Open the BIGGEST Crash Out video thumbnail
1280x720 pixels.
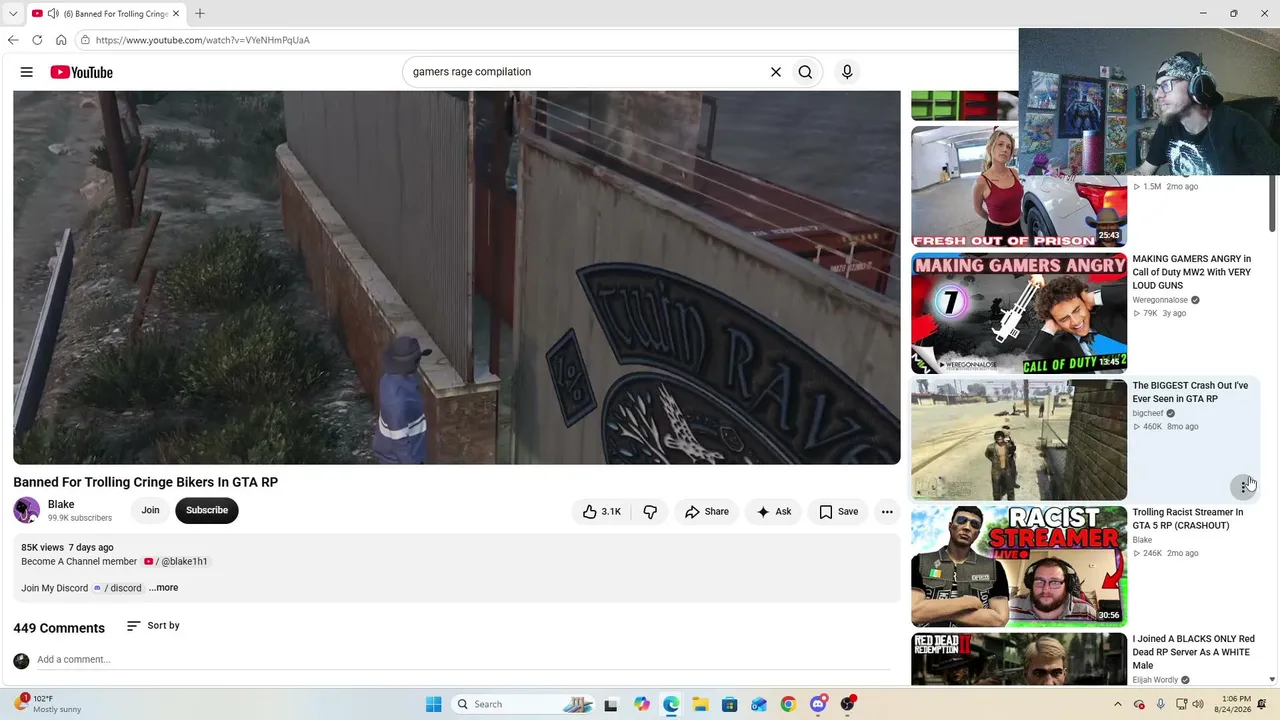click(x=1019, y=439)
